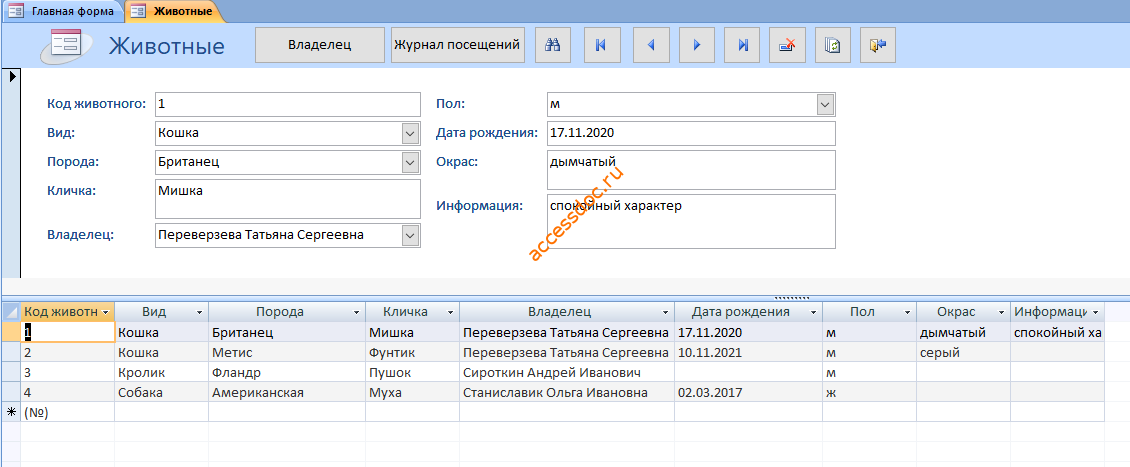
Task: Click the Код животного input field
Action: [288, 104]
